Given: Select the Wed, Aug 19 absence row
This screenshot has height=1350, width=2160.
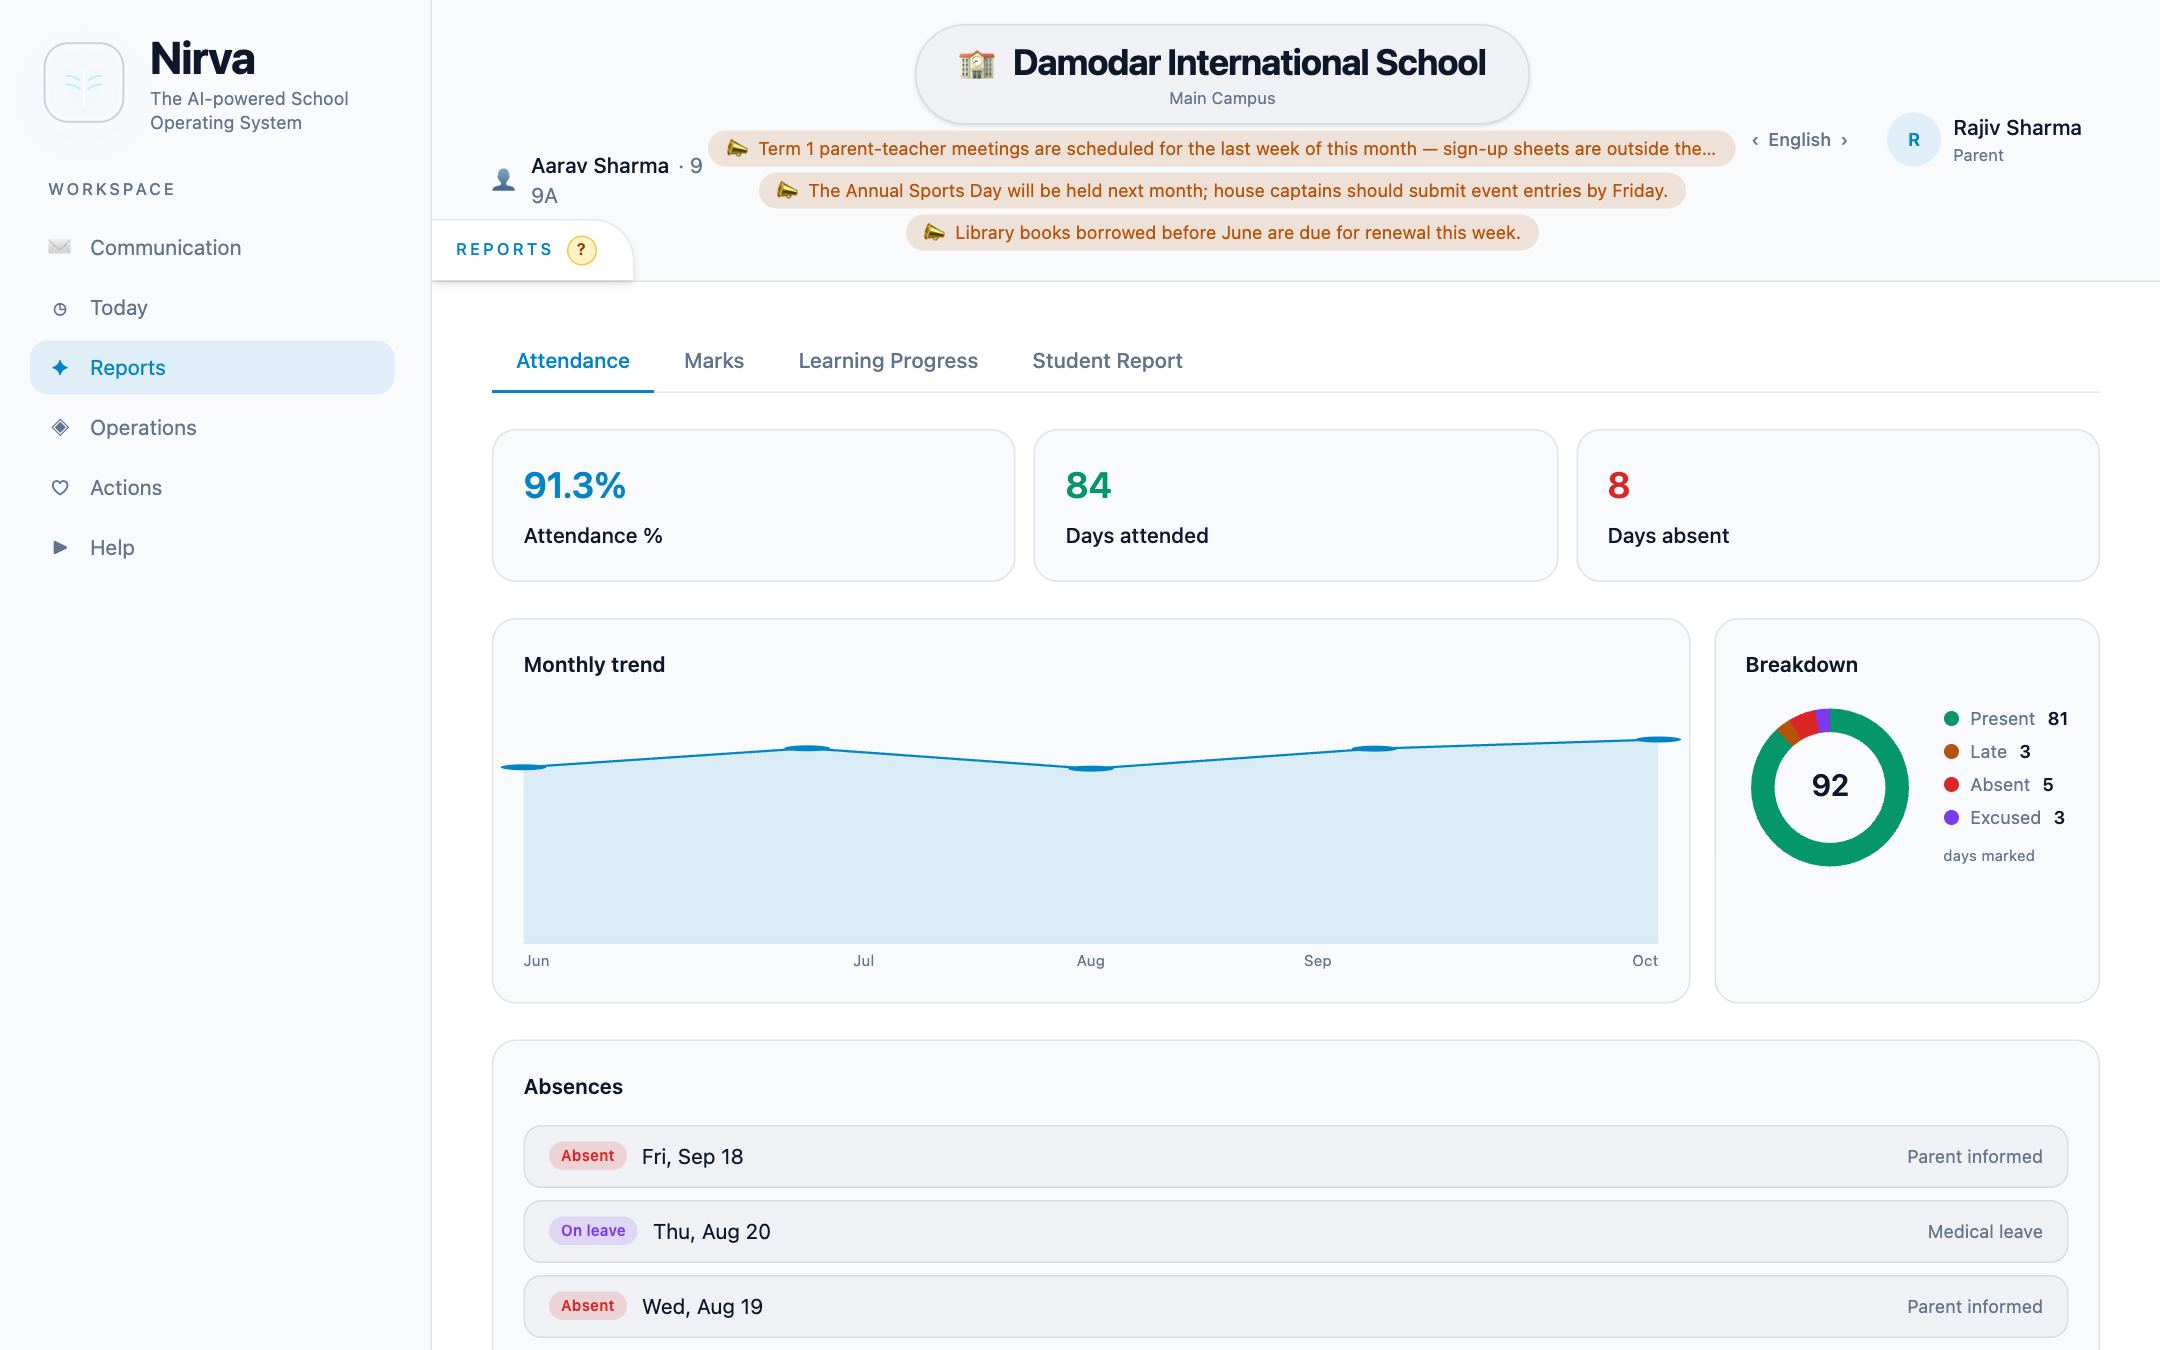Looking at the screenshot, I should coord(1295,1306).
